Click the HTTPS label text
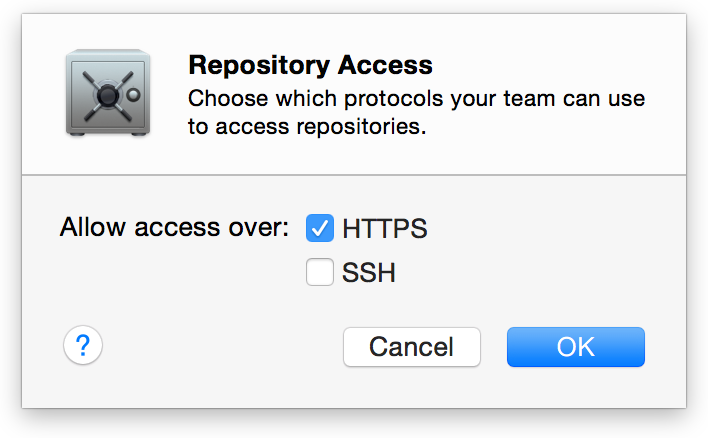 pos(384,228)
